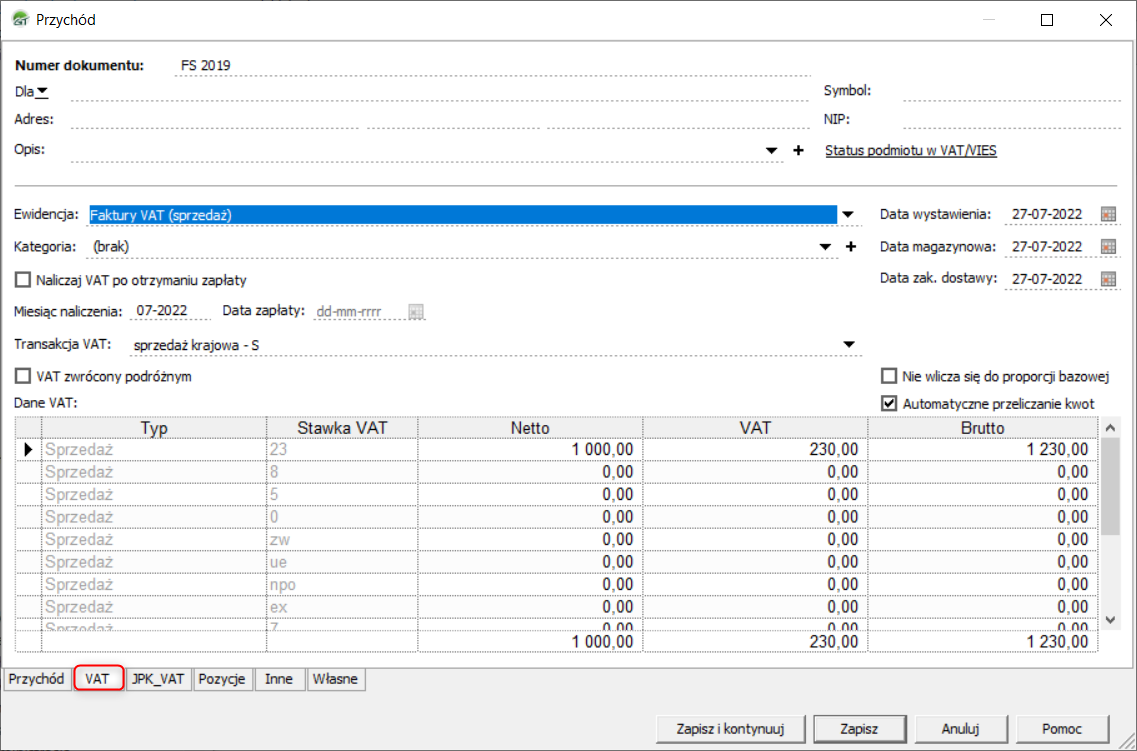Click the Data zapłaty dd-mm-rrrr field
Image resolution: width=1137 pixels, height=751 pixels.
click(x=359, y=312)
